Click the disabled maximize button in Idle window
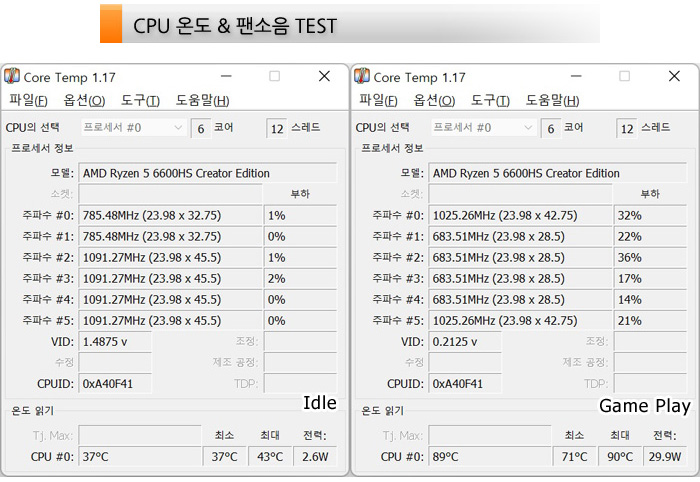The width and height of the screenshot is (700, 482). [x=275, y=76]
